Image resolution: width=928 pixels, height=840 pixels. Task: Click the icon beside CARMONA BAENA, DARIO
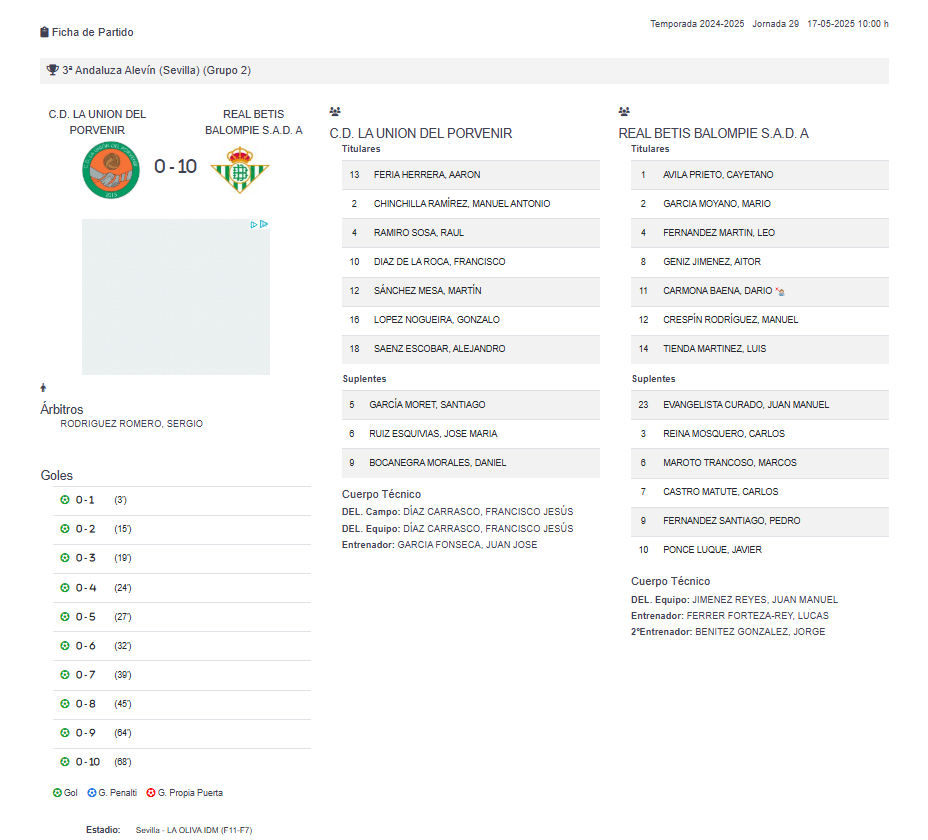point(780,291)
